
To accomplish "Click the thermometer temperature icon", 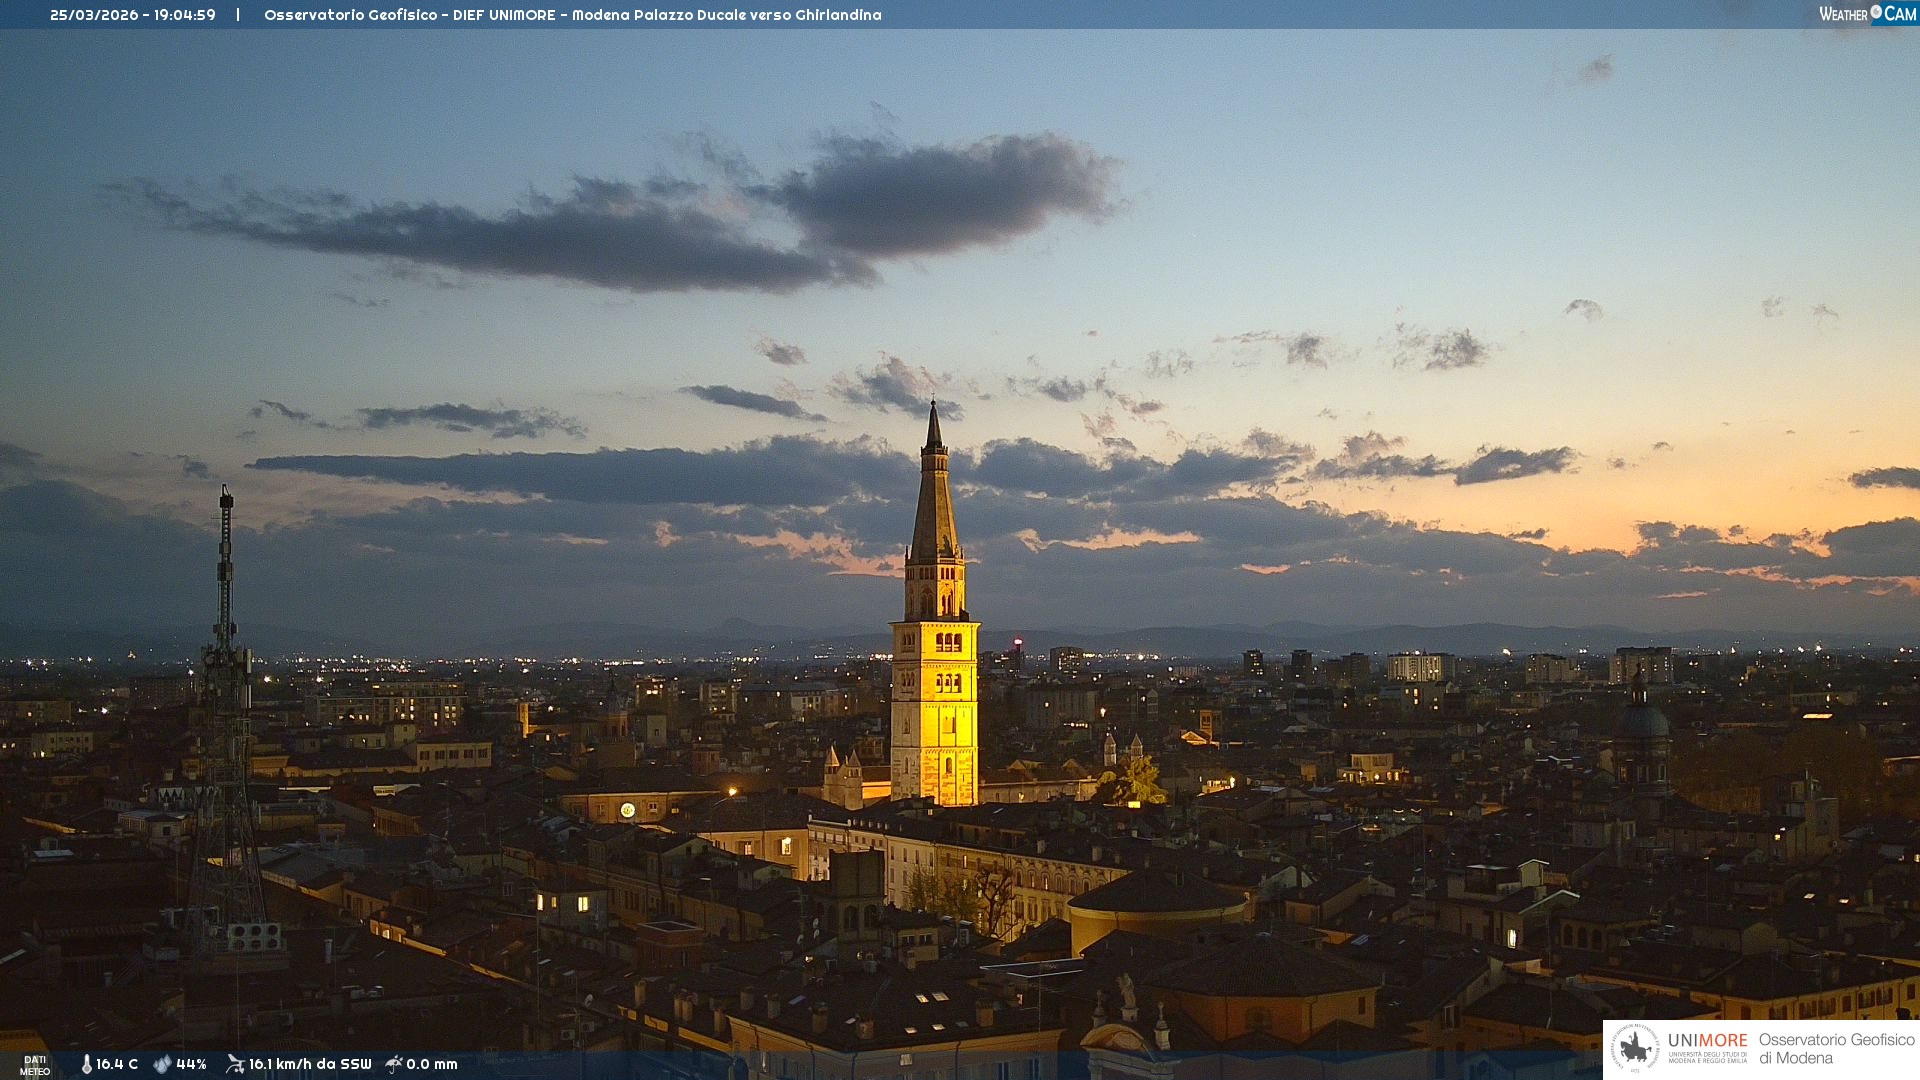I will pos(86,1064).
